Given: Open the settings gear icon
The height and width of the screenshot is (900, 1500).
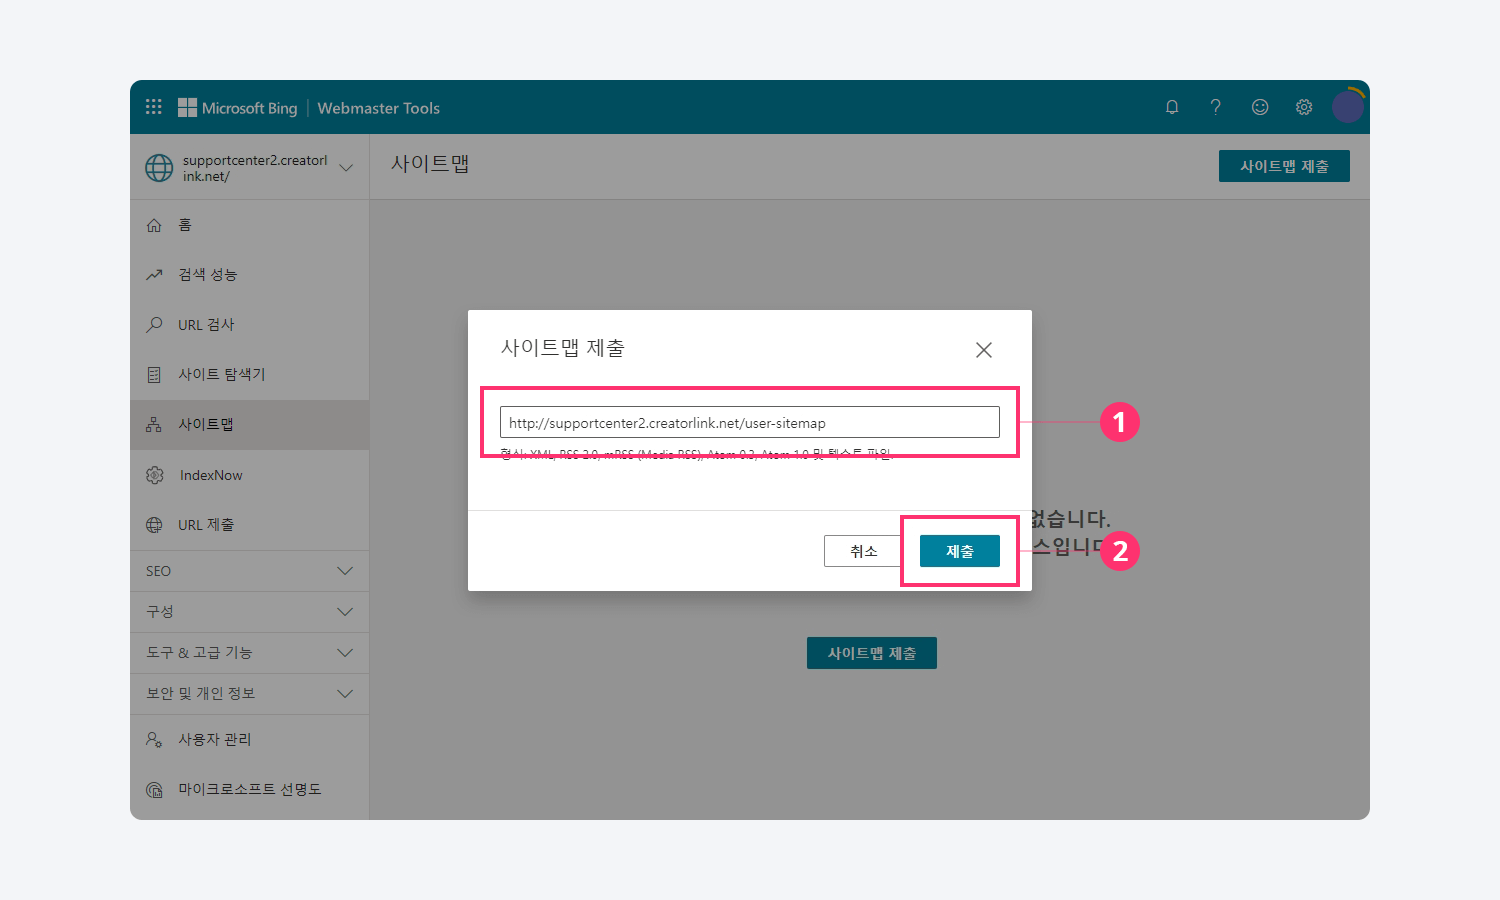Looking at the screenshot, I should click(1304, 107).
